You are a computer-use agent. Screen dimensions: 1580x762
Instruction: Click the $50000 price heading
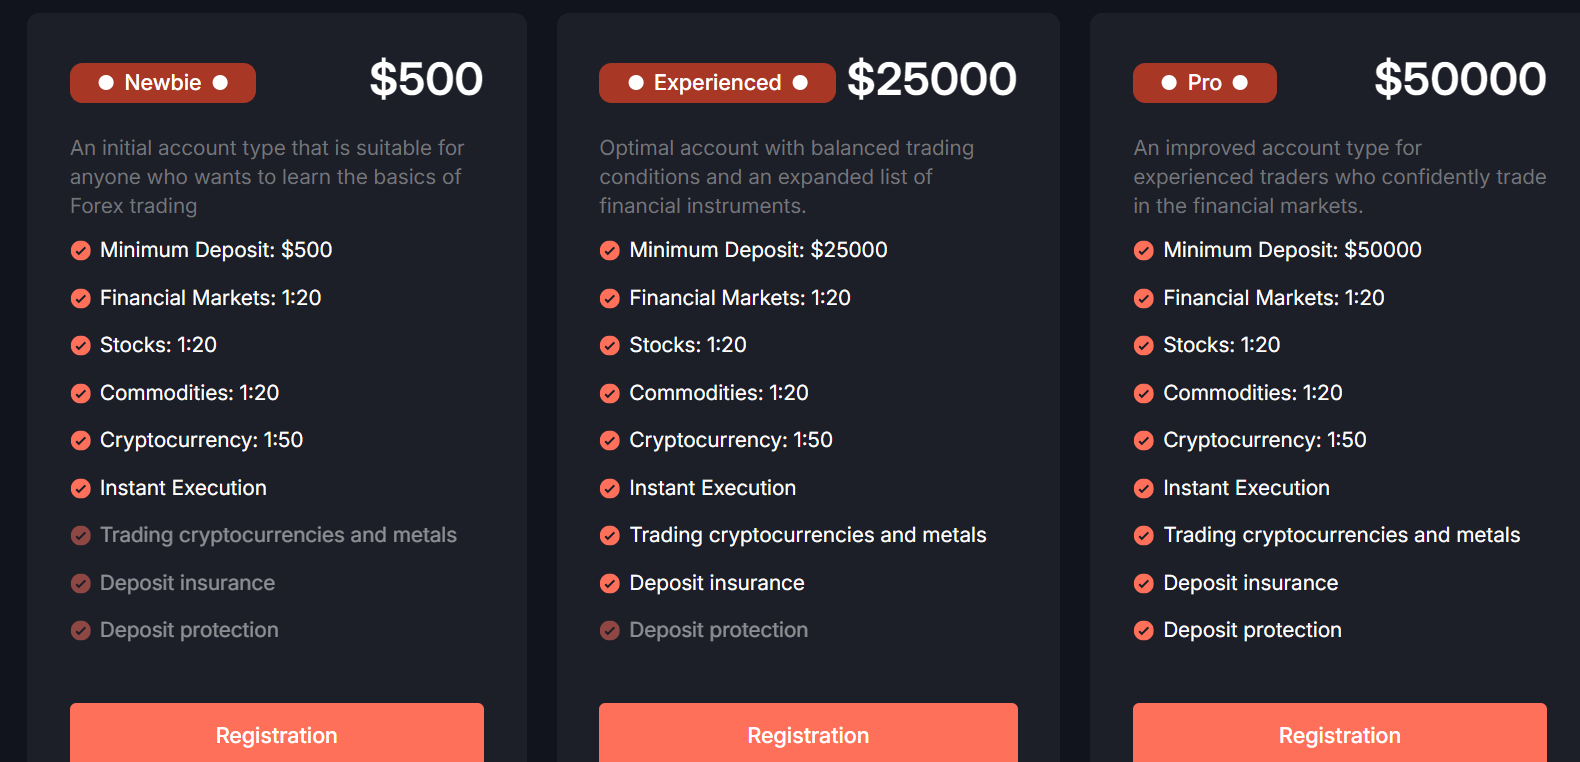[1461, 79]
